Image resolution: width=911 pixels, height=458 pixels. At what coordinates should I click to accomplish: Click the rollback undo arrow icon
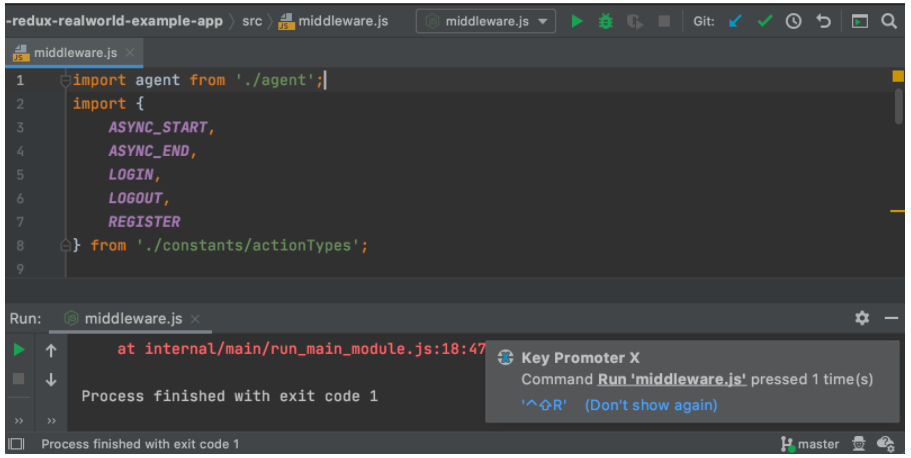click(x=823, y=21)
